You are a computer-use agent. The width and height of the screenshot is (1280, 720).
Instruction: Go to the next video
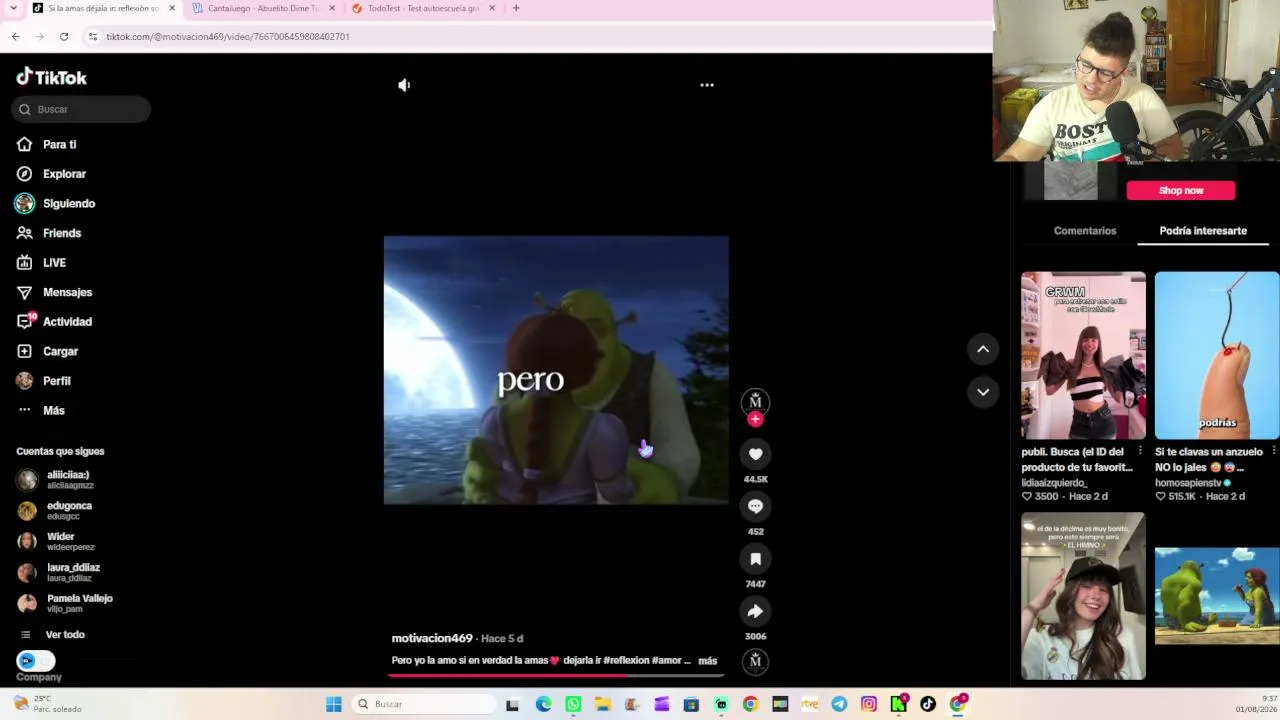[983, 392]
